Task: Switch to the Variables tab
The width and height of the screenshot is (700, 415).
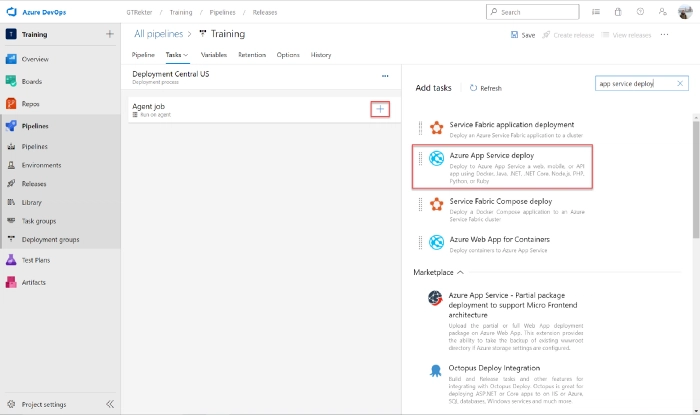Action: 213,55
